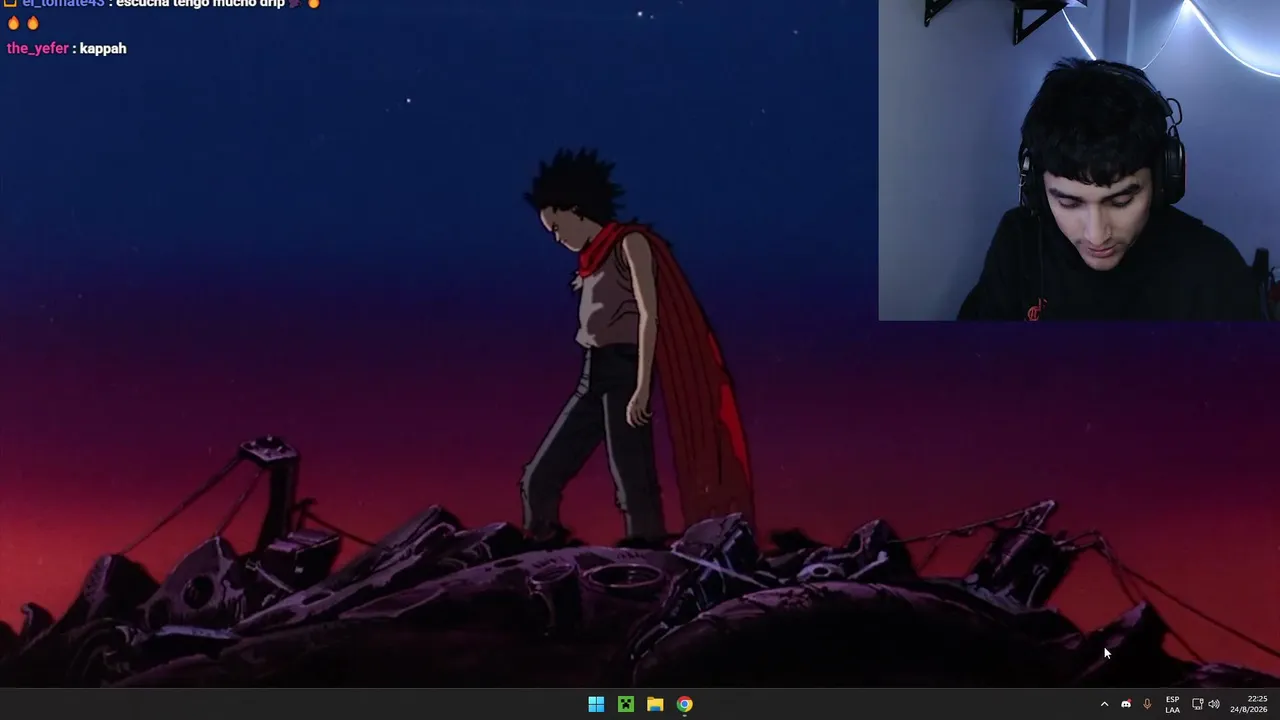Open File Explorer from the taskbar

click(x=655, y=704)
